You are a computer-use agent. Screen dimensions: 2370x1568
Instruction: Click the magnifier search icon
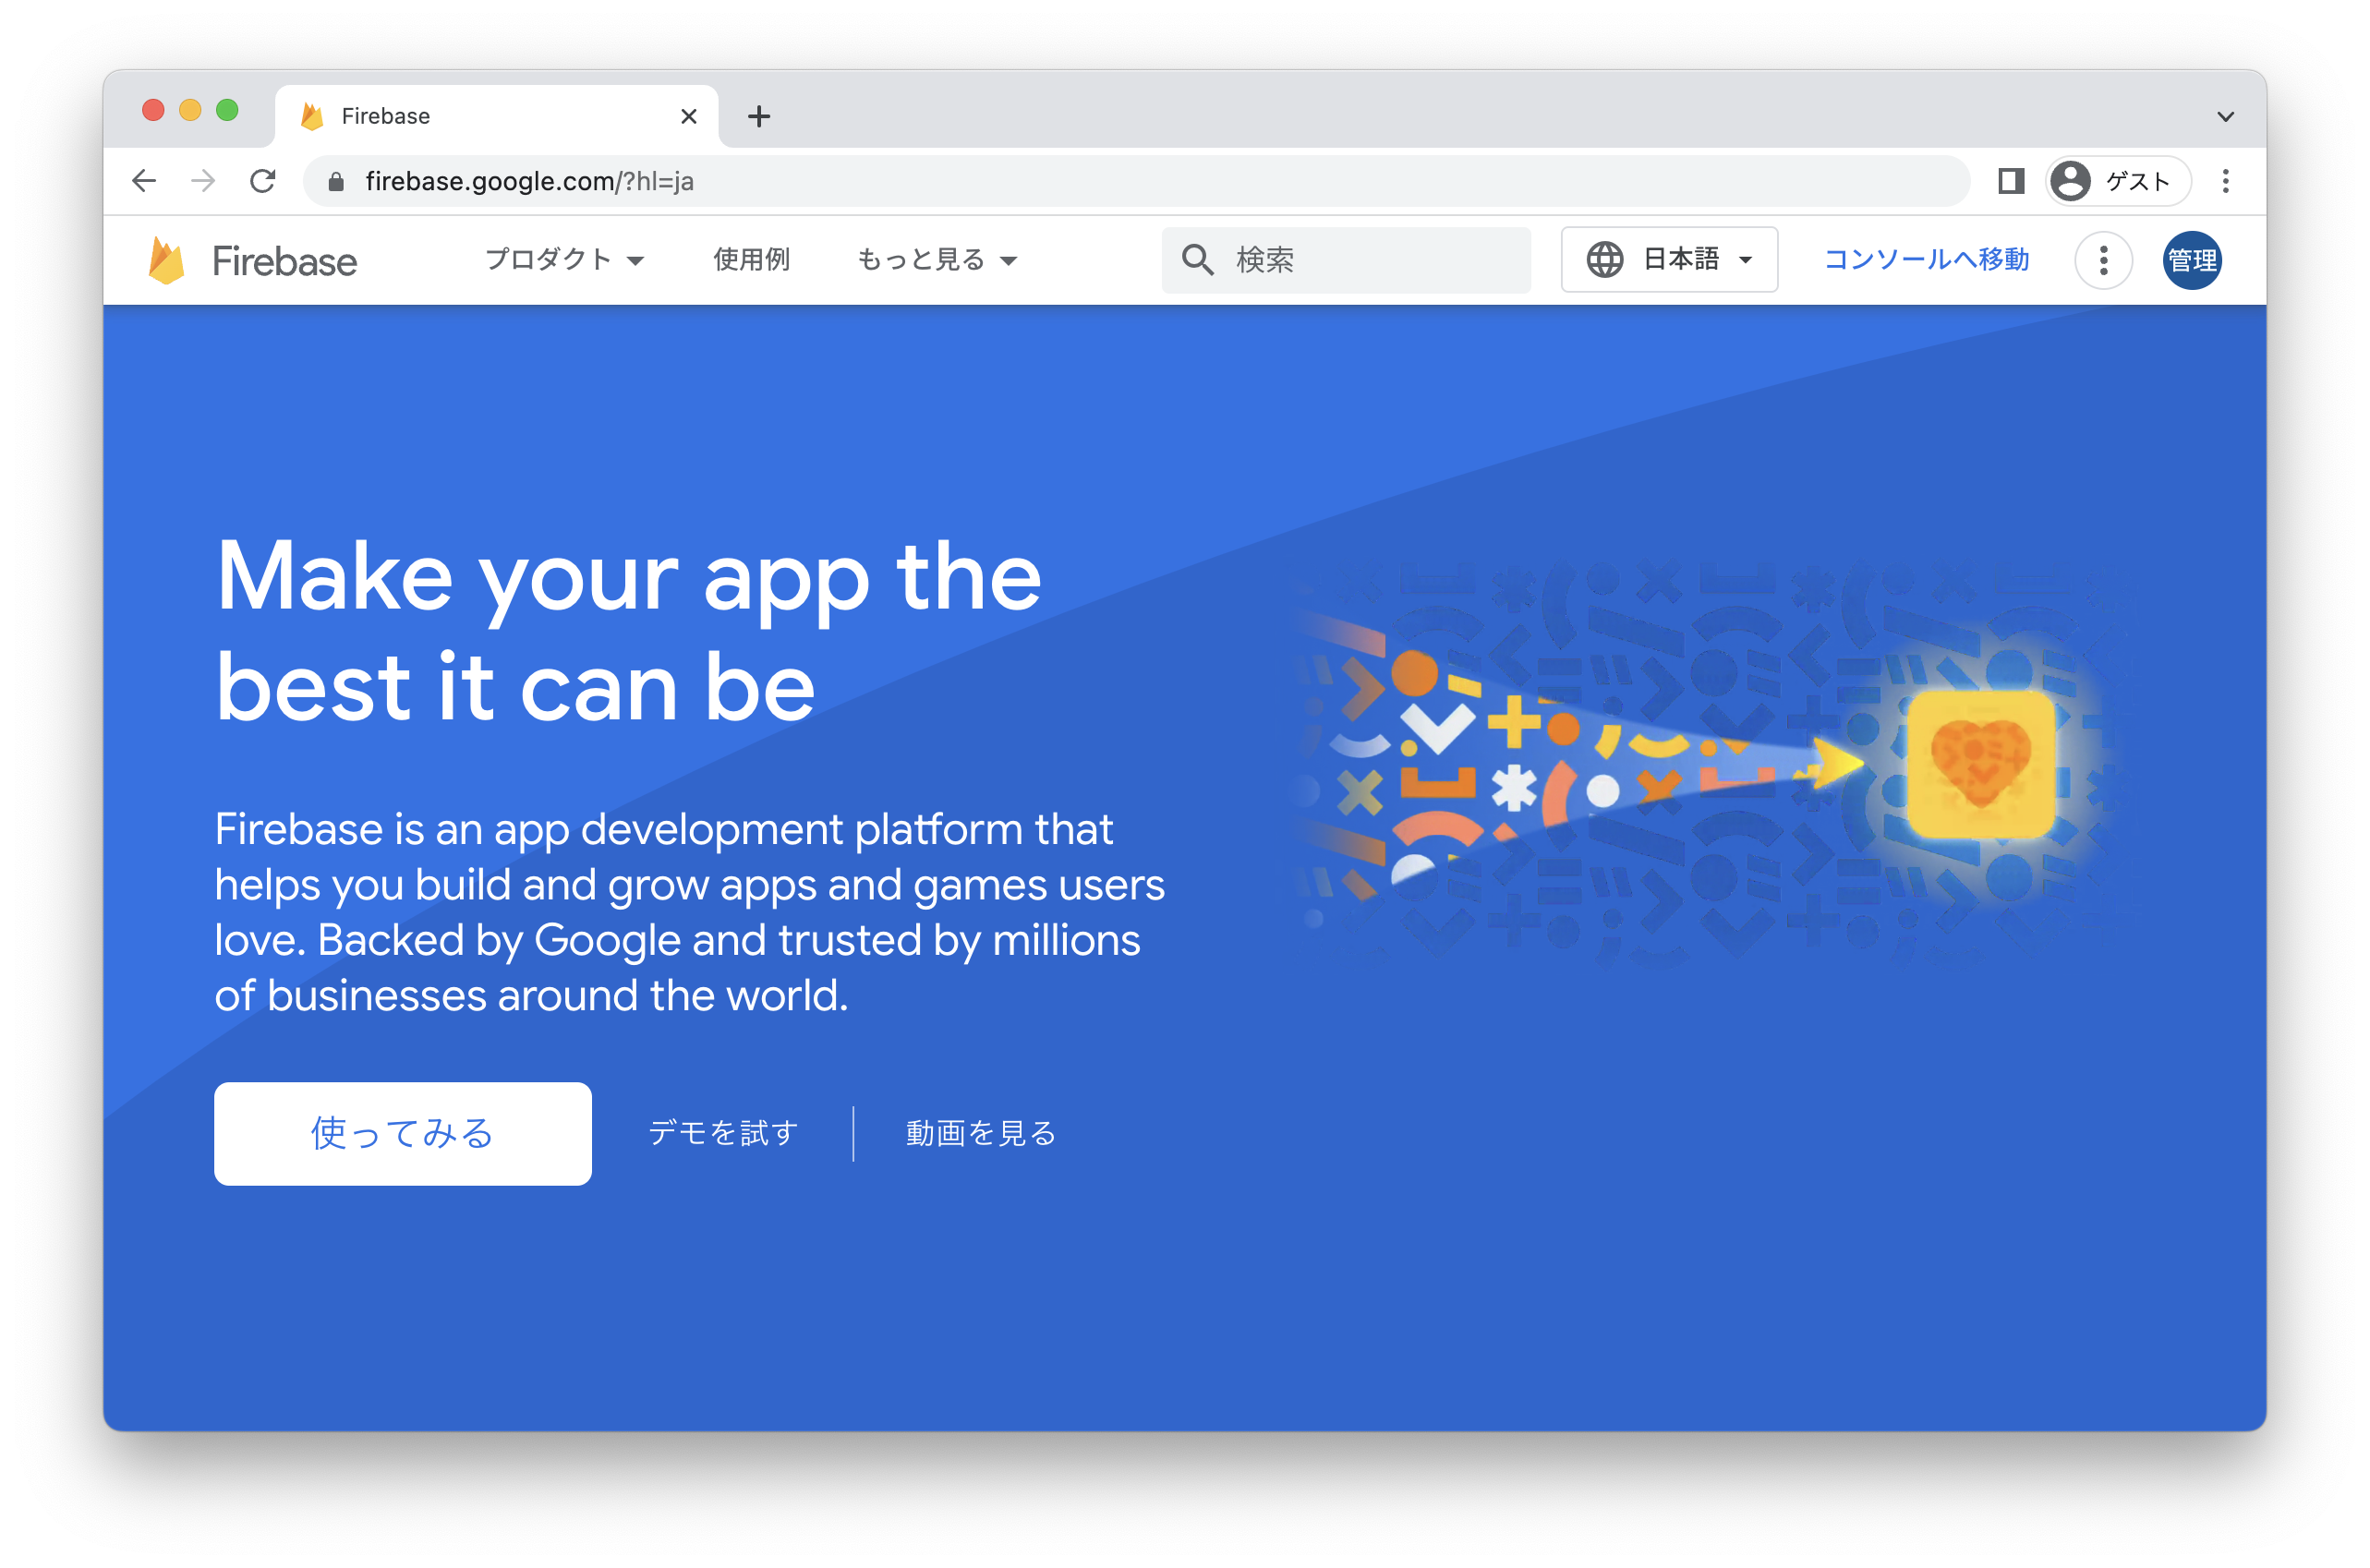(x=1197, y=260)
